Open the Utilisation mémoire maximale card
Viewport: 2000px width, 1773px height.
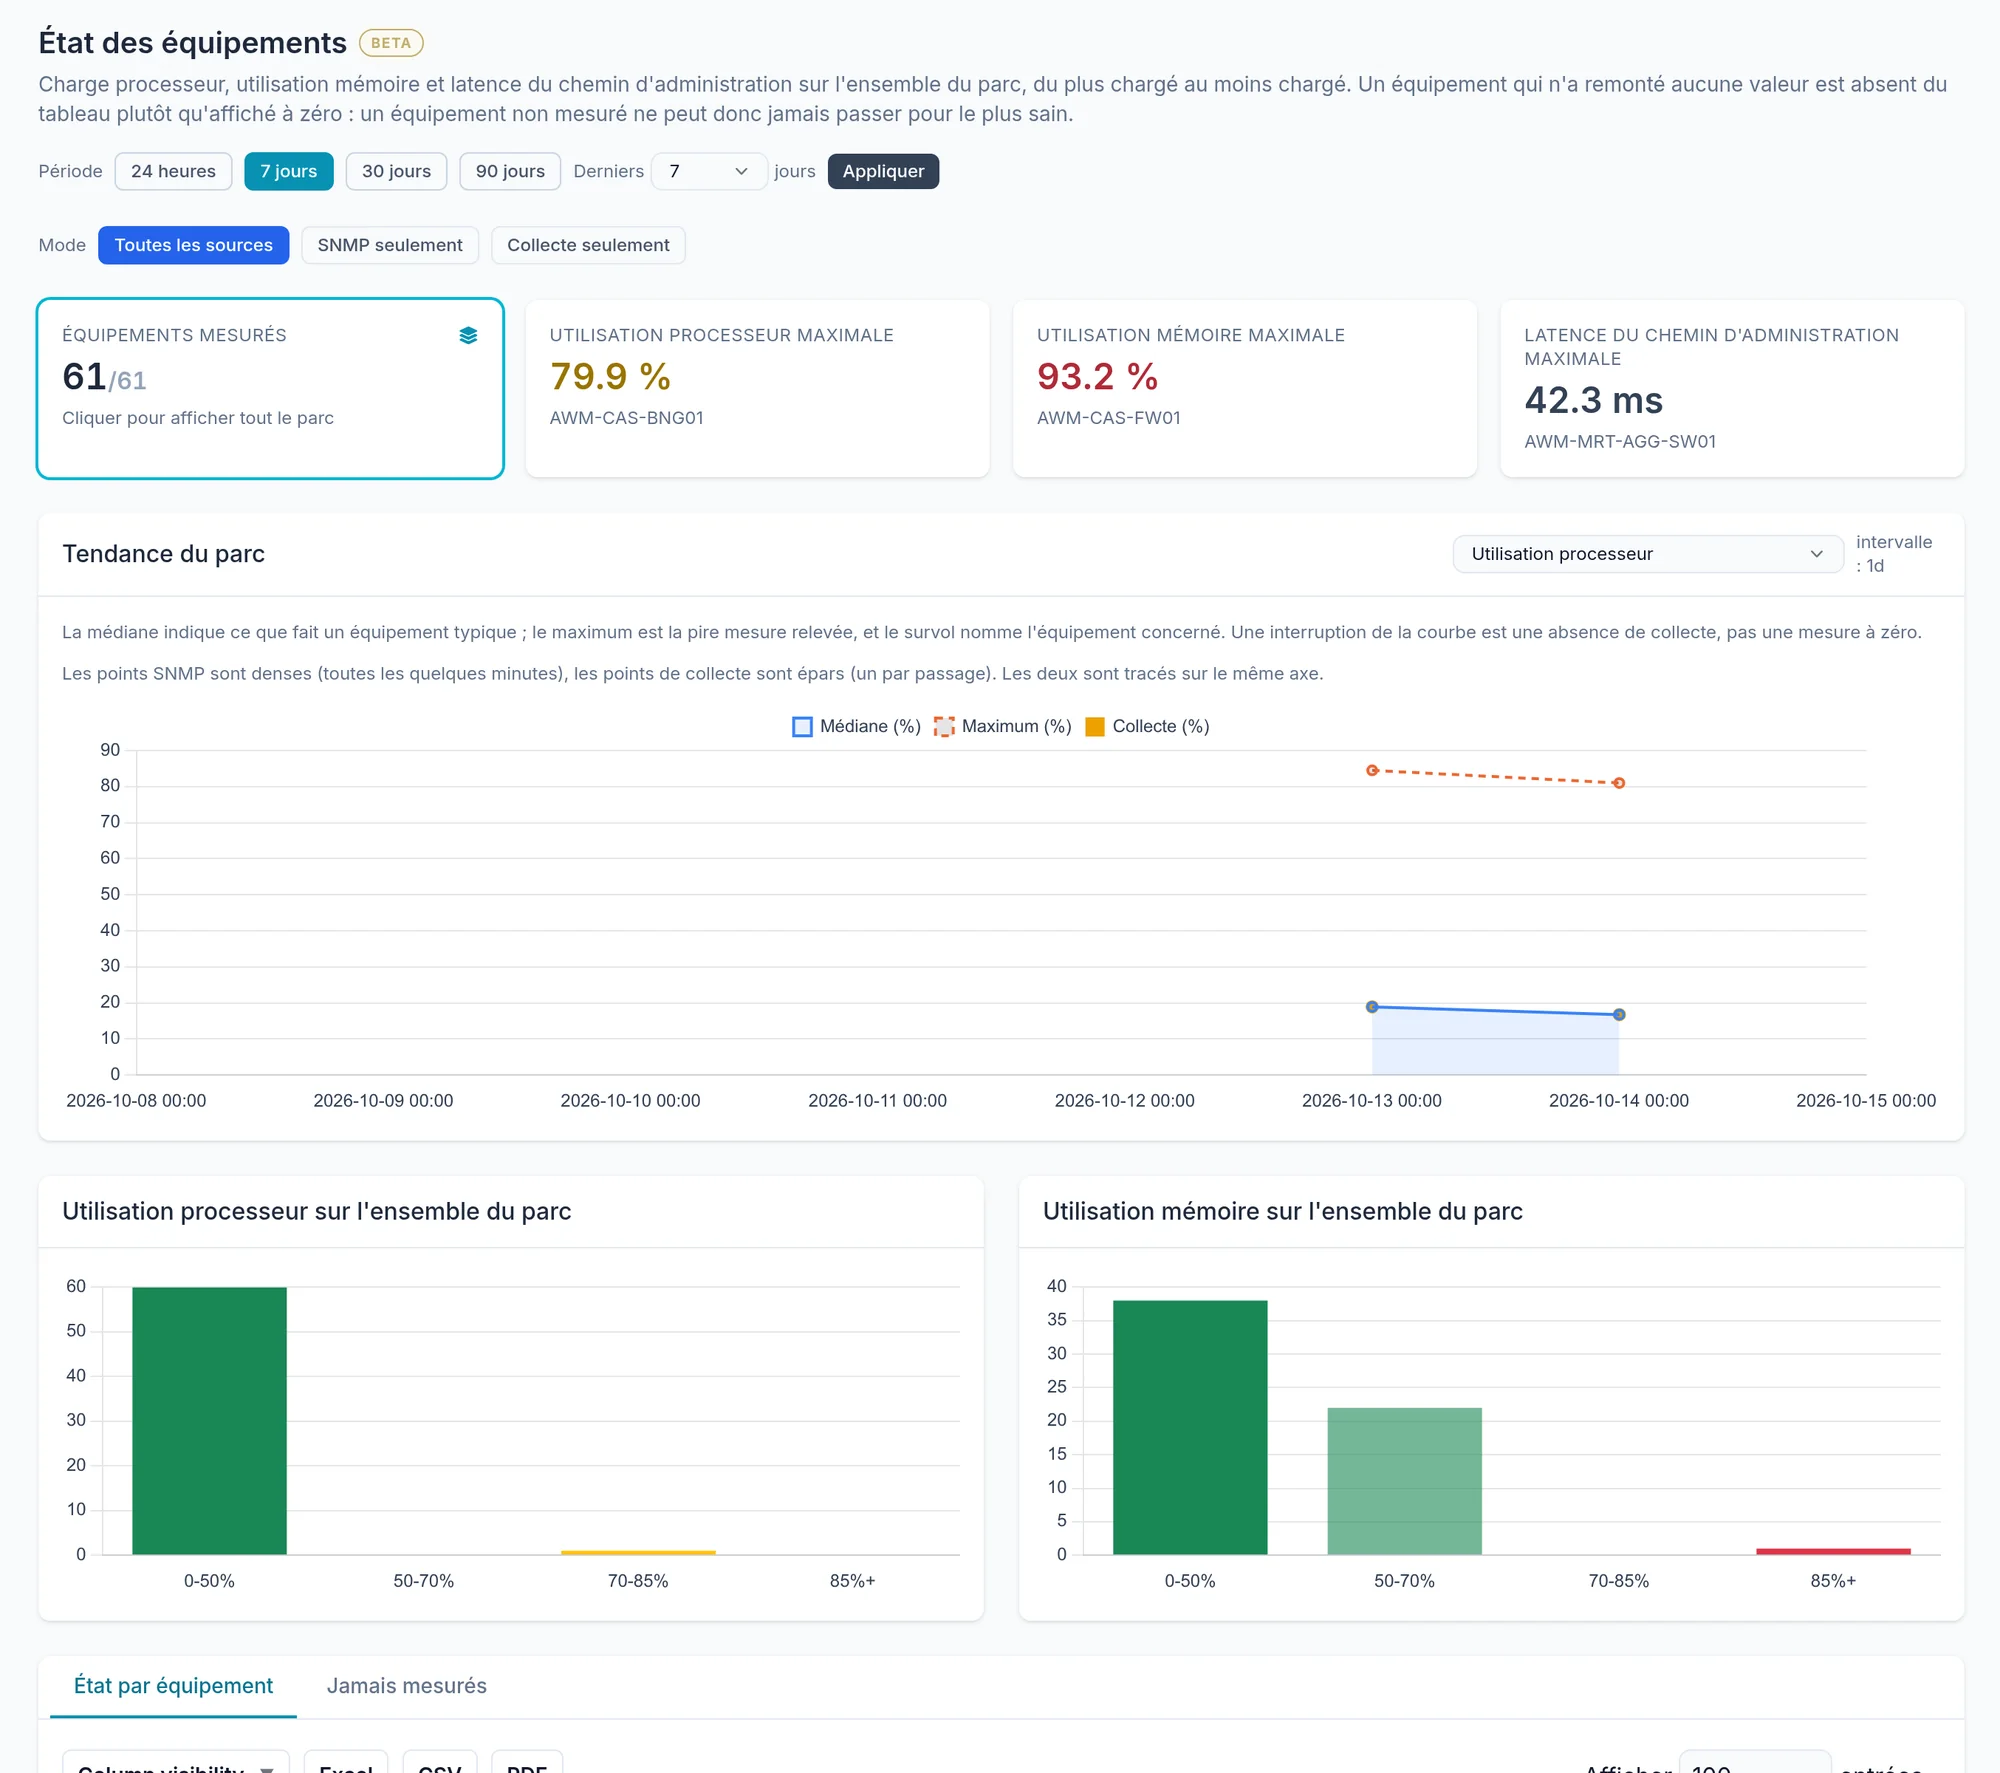pos(1245,388)
